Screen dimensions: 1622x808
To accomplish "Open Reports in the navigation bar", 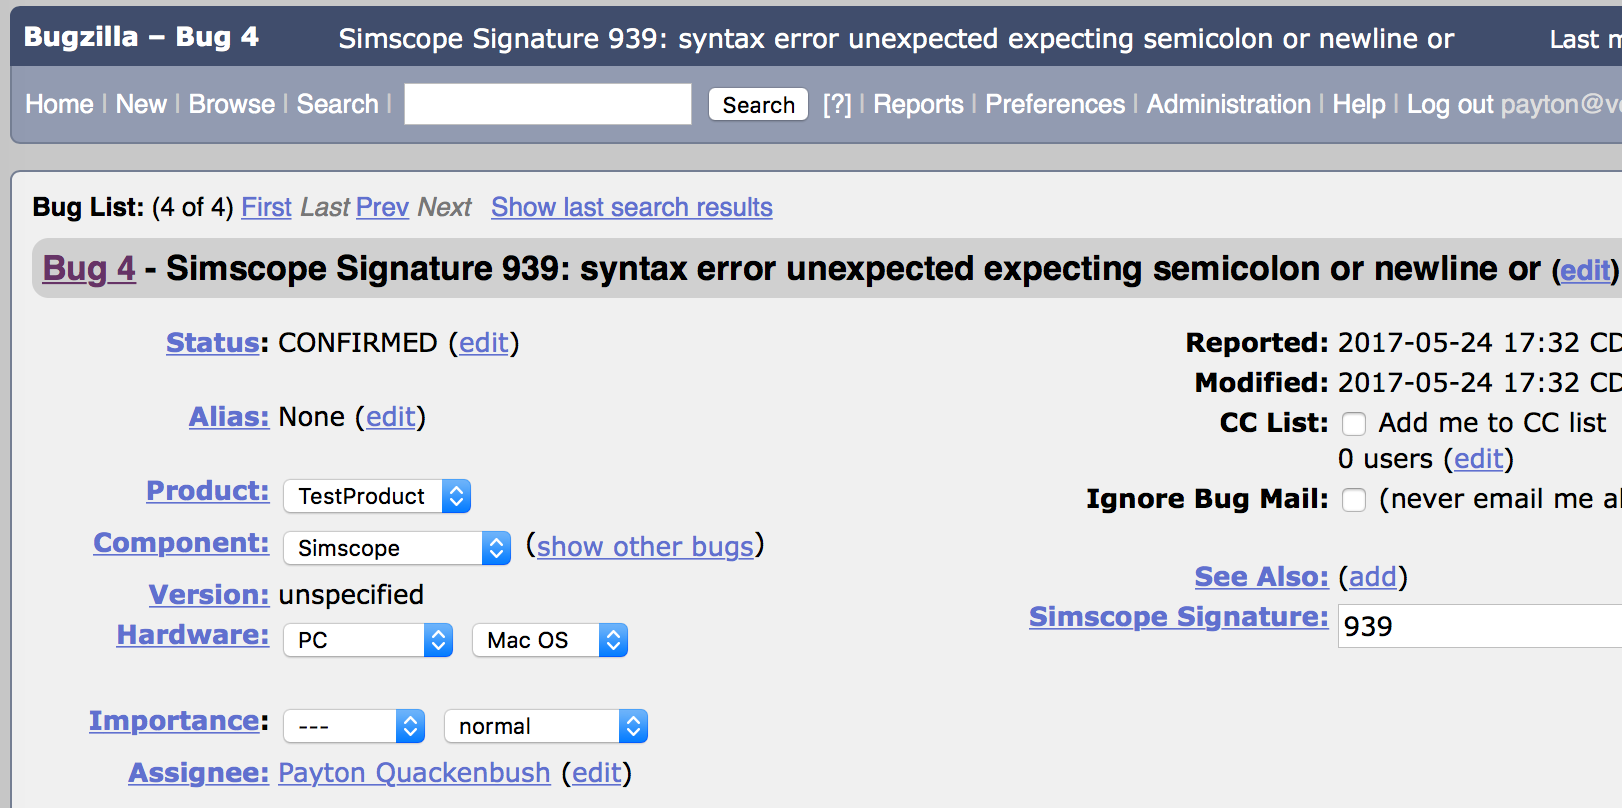I will tap(918, 104).
